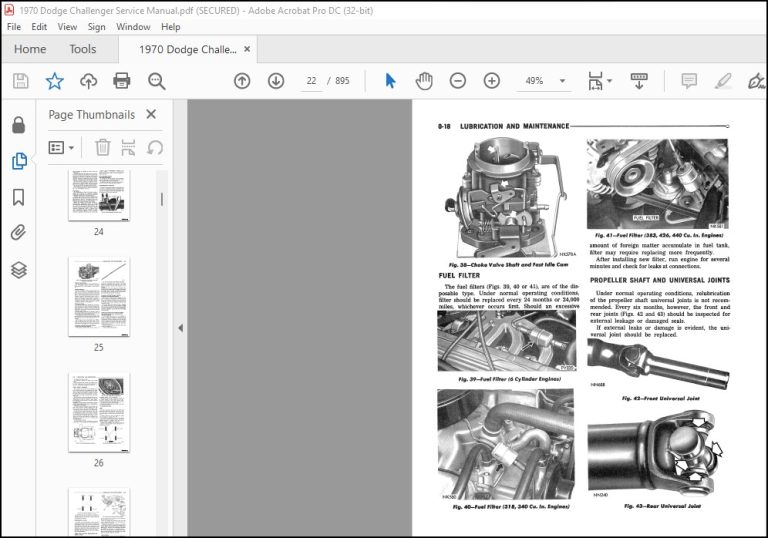Zoom in with plus icon
This screenshot has width=768, height=538.
coord(491,81)
